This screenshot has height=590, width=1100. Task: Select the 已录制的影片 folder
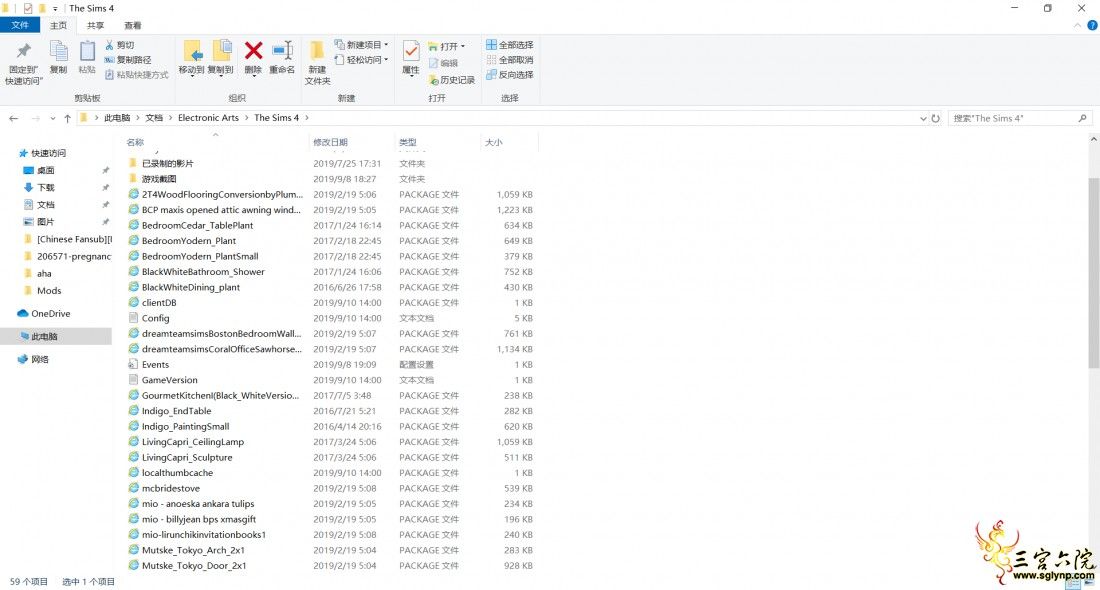click(168, 163)
